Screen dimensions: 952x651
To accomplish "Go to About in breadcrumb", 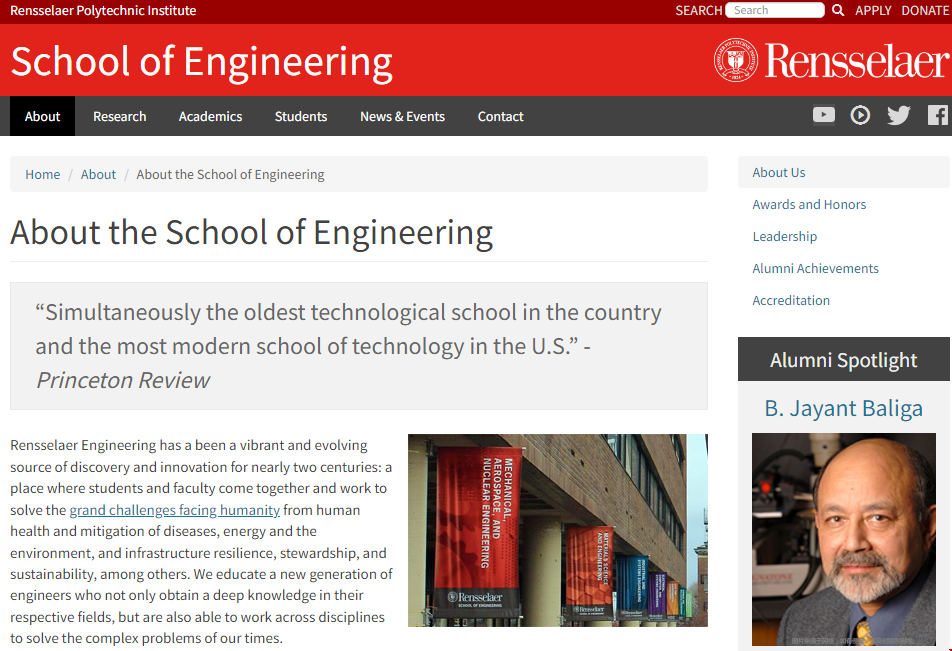I will click(x=98, y=174).
